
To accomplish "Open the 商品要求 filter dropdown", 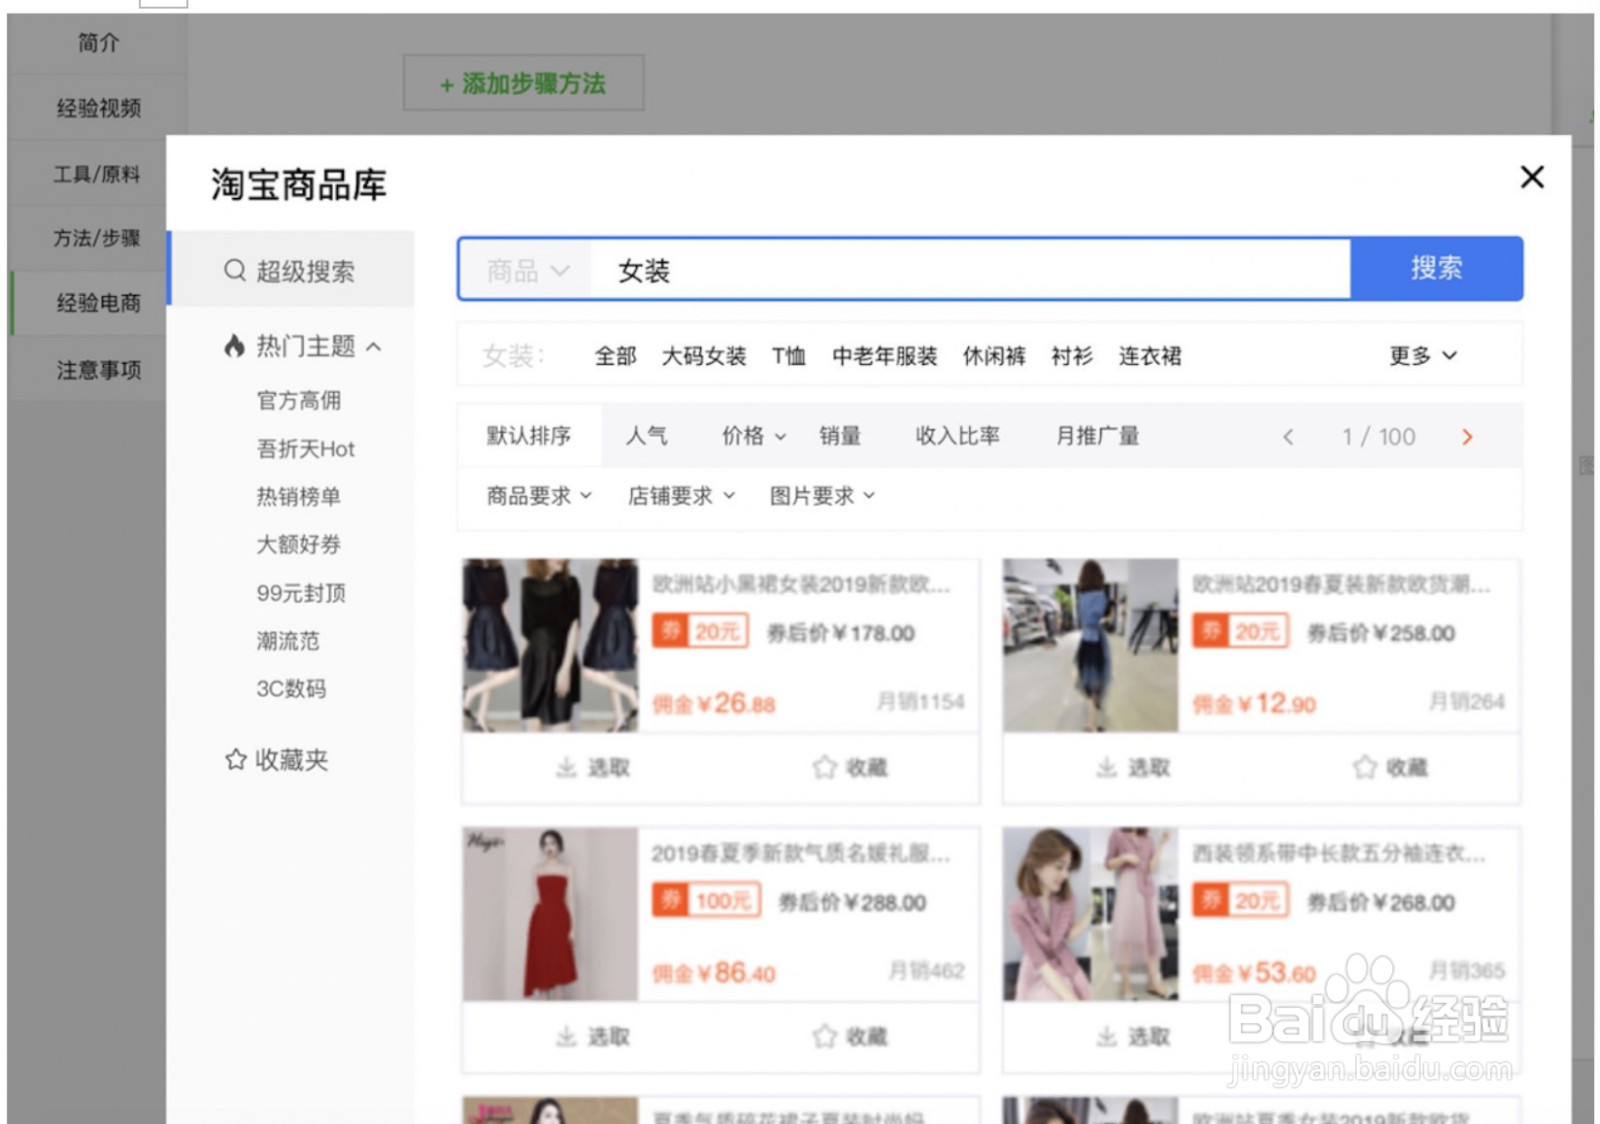I will (x=539, y=496).
